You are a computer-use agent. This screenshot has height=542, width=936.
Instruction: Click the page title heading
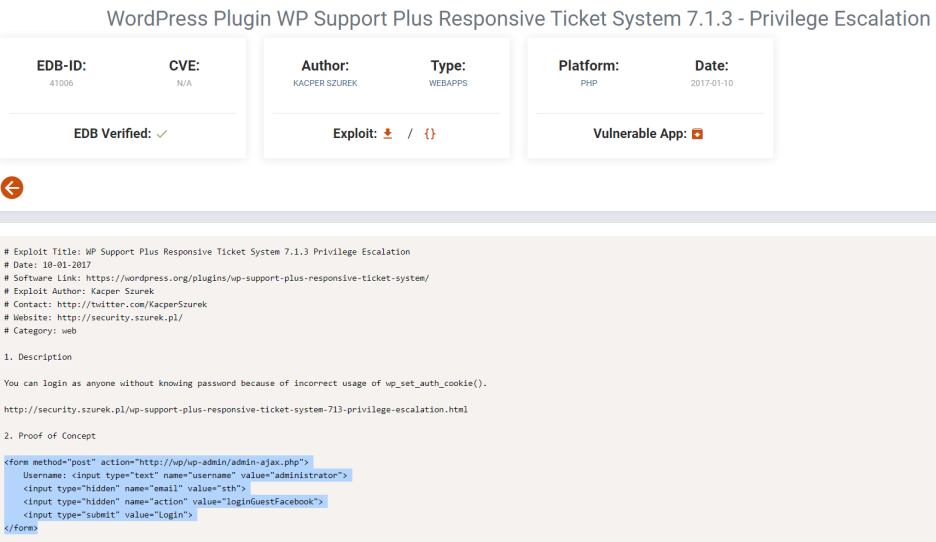tap(518, 19)
